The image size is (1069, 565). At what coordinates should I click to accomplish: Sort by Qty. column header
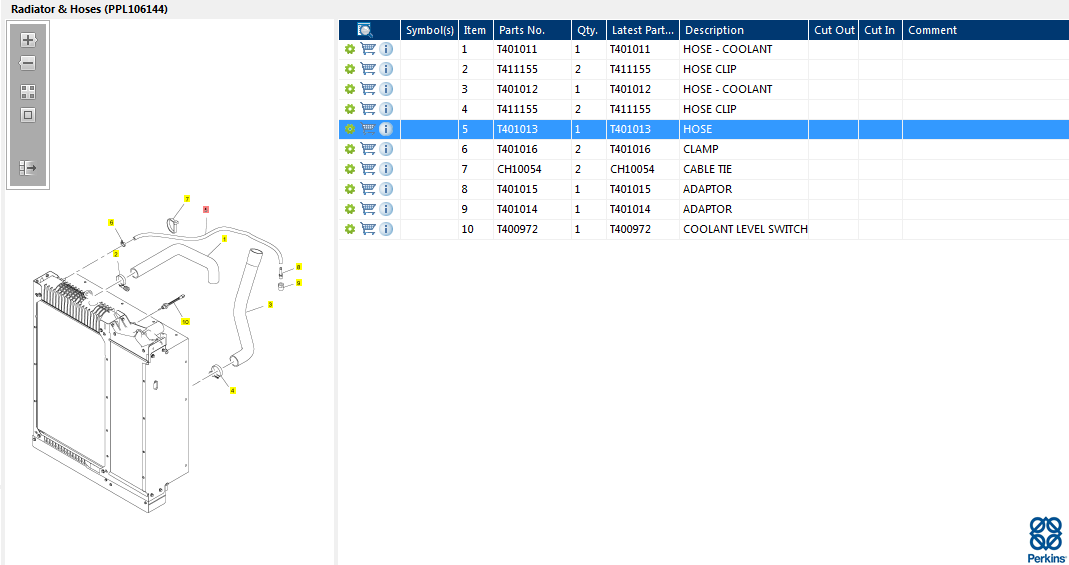coord(588,30)
